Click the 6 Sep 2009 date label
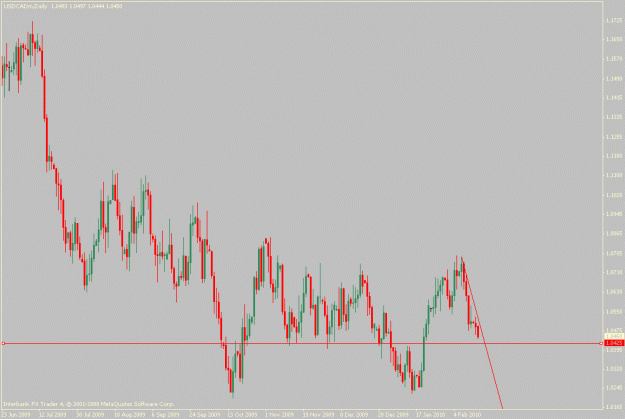Screen dimensions: 625x419 point(166,415)
